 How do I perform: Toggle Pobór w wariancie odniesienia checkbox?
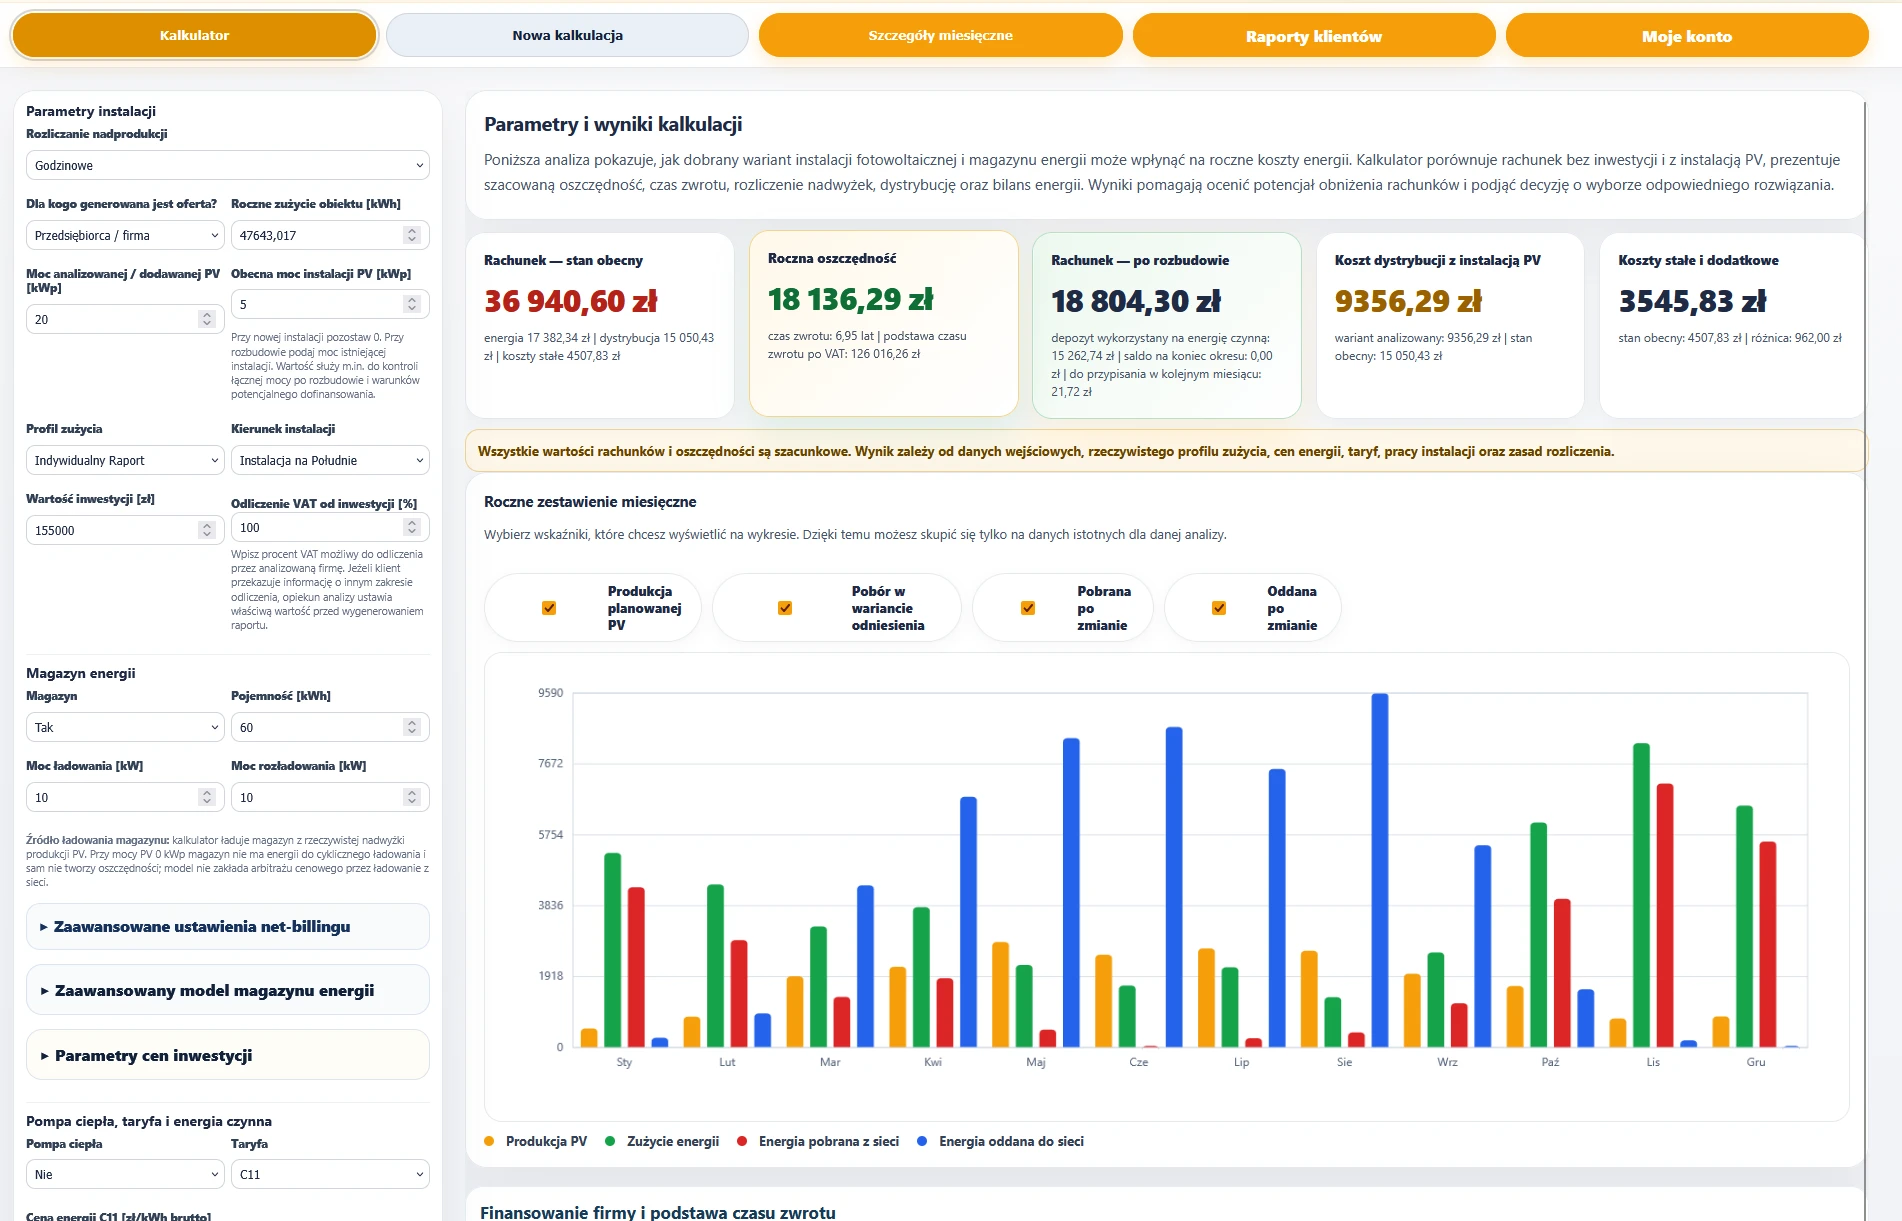(785, 608)
